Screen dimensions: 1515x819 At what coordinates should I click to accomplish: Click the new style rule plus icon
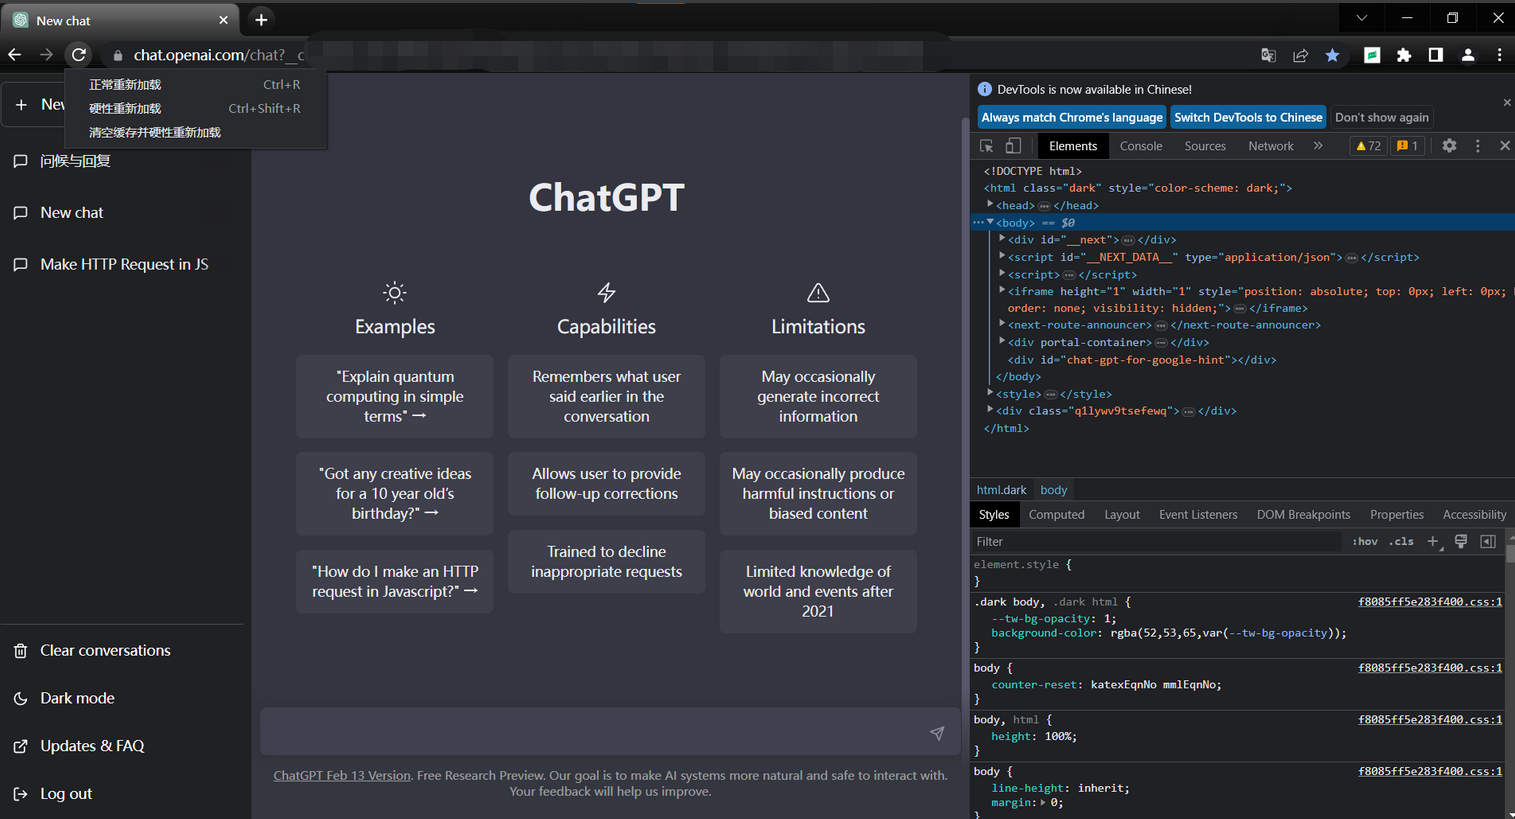pos(1433,542)
